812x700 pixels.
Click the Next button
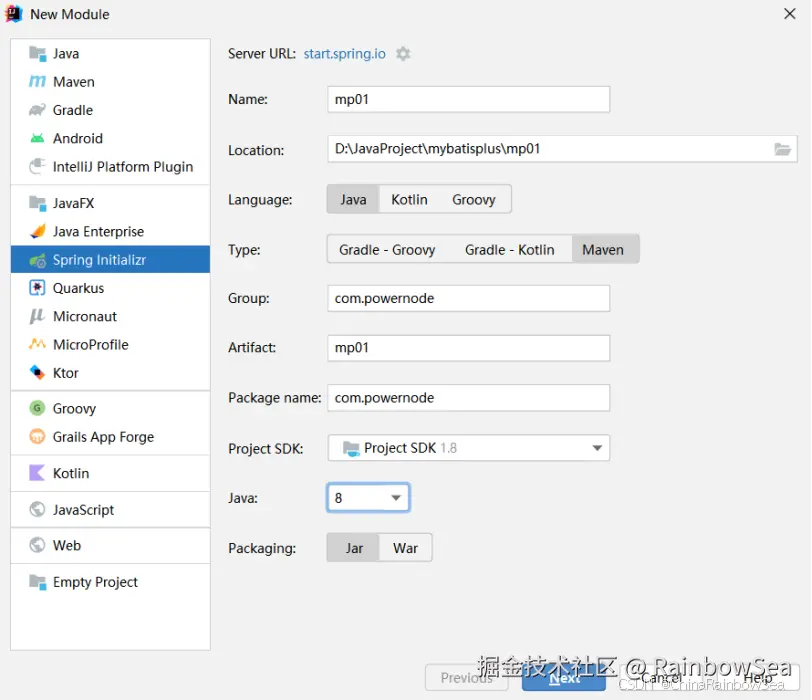(x=564, y=678)
